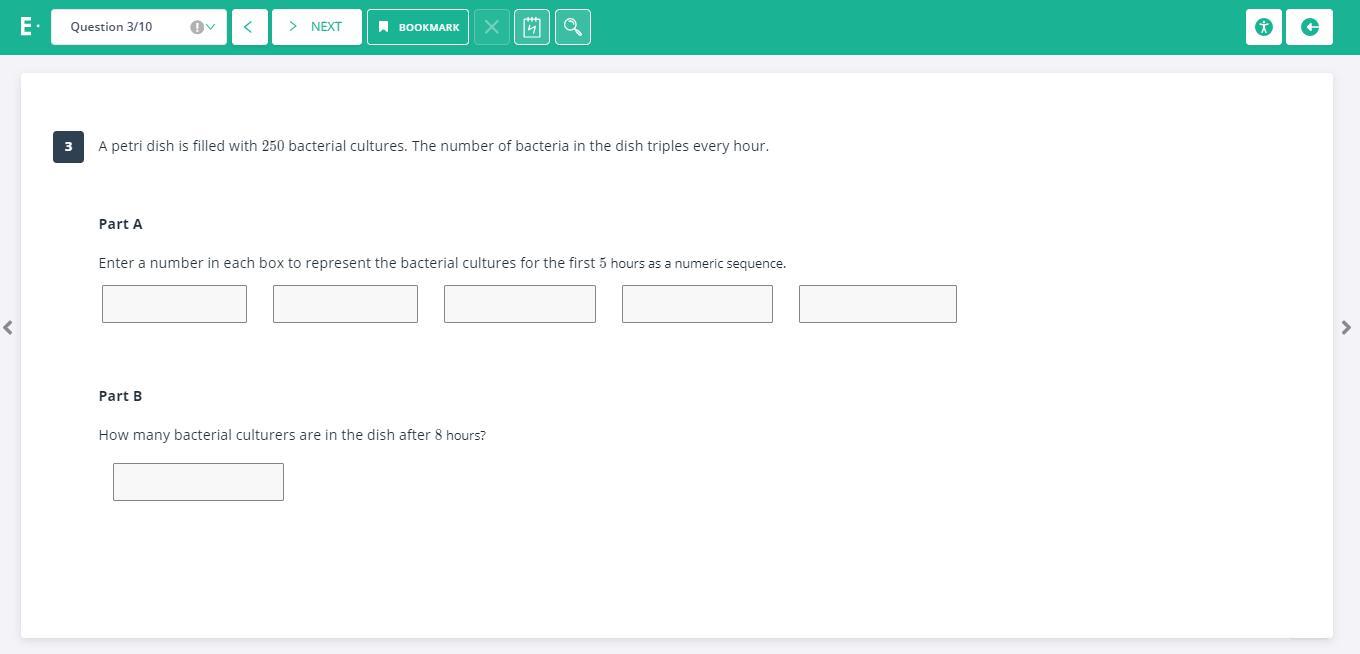Open the Question 3/10 dropdown
Screen dimensions: 1360x654
coord(139,27)
